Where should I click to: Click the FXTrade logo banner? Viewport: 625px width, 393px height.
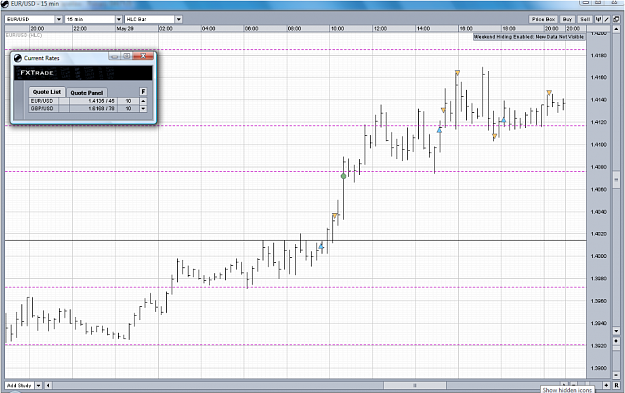83,73
